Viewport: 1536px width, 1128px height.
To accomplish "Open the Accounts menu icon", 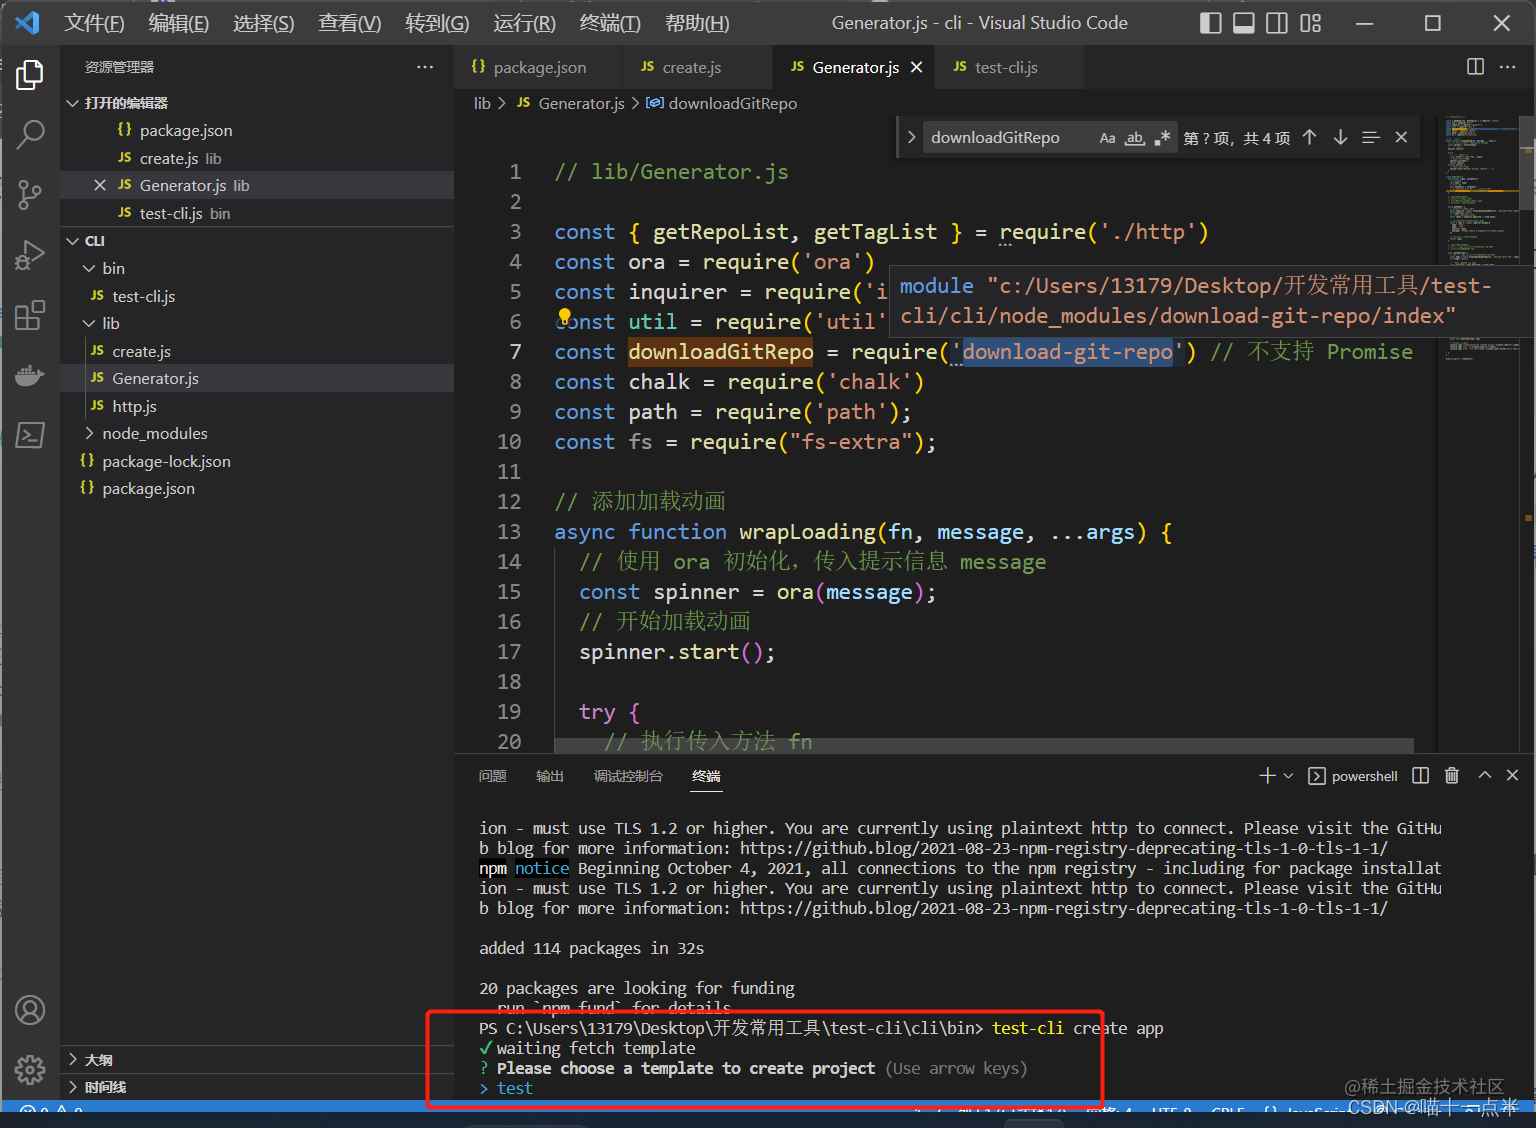I will click(x=30, y=1010).
